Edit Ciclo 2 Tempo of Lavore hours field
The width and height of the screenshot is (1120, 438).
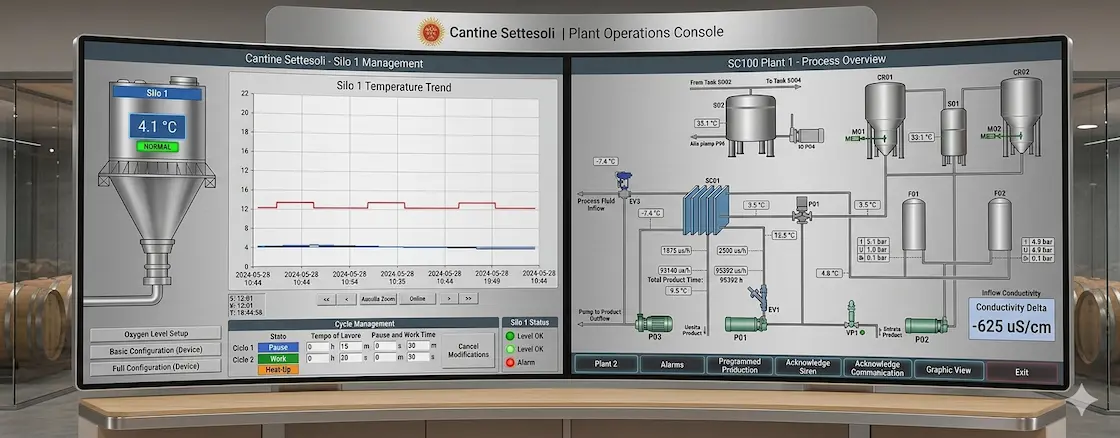tap(317, 357)
